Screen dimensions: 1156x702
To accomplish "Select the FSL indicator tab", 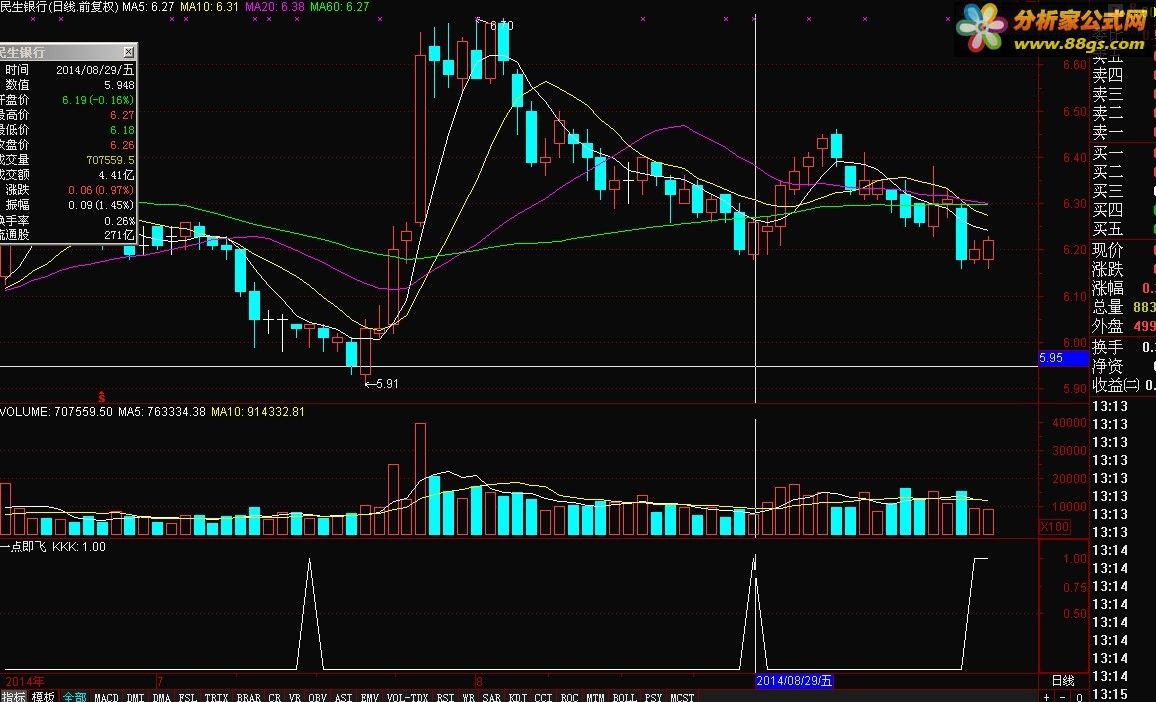I will coord(188,697).
